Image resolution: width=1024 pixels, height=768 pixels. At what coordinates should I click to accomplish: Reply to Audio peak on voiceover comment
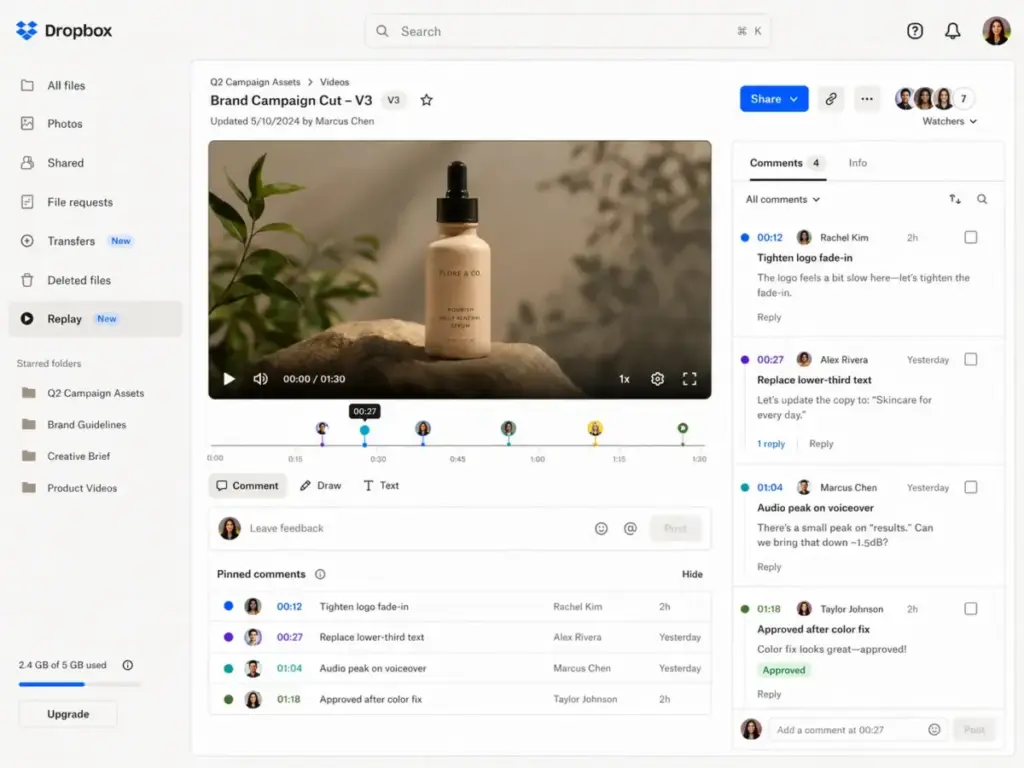[769, 567]
